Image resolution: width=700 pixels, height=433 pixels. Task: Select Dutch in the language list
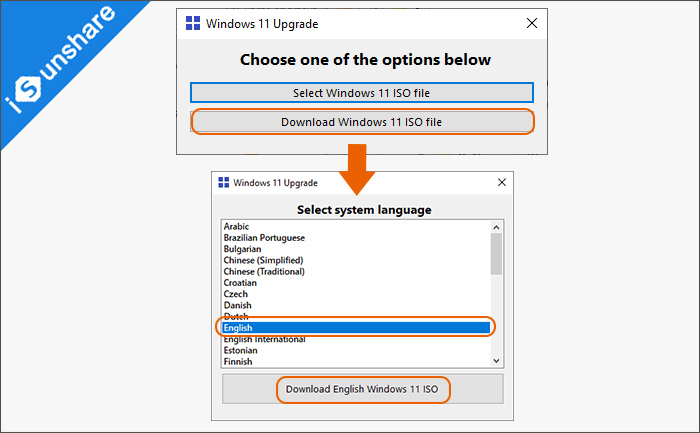(x=356, y=316)
